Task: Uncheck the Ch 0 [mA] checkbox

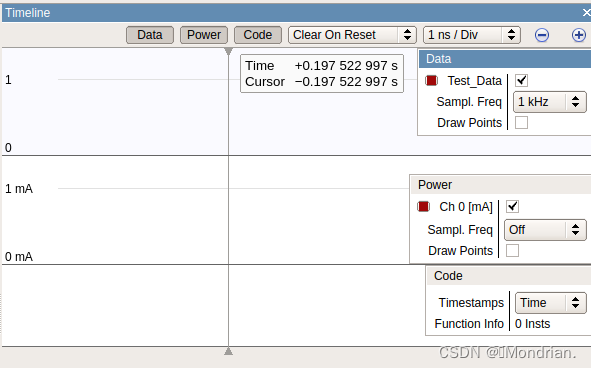Action: coord(512,206)
